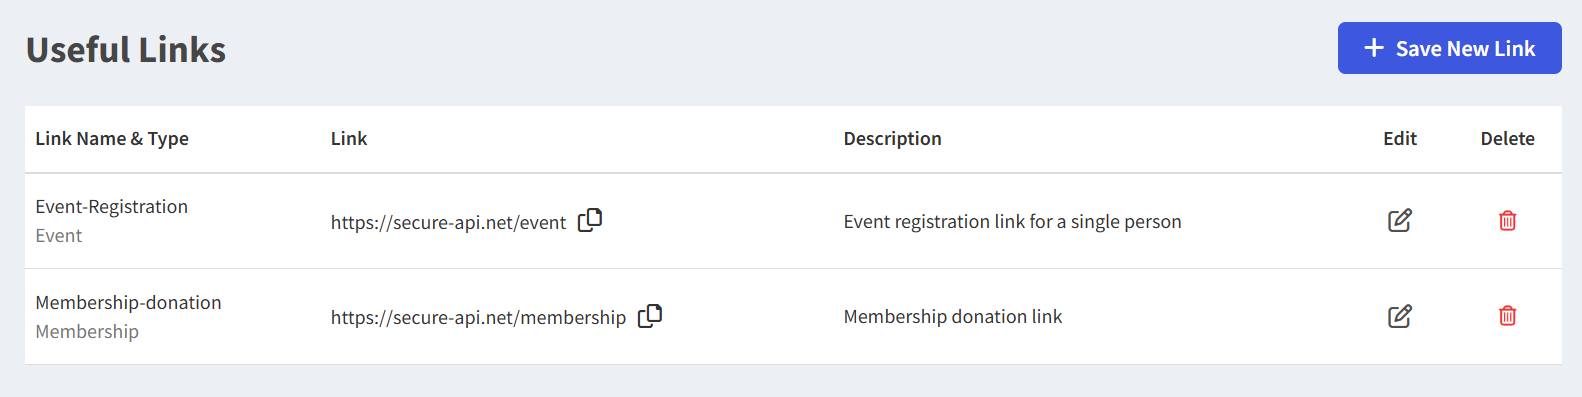Select the Event-Registration link name
The image size is (1582, 397).
pyautogui.click(x=112, y=206)
